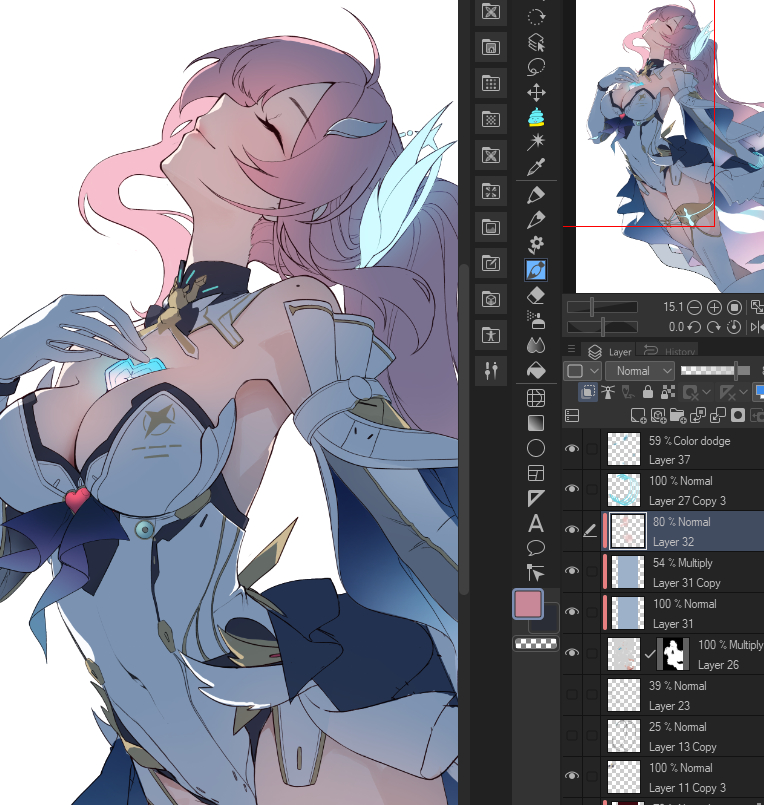Toggle visibility of Layer 26
This screenshot has height=805, width=764.
tap(572, 653)
